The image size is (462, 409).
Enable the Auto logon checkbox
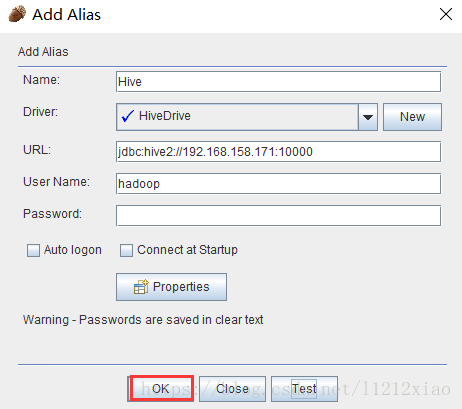(33, 250)
